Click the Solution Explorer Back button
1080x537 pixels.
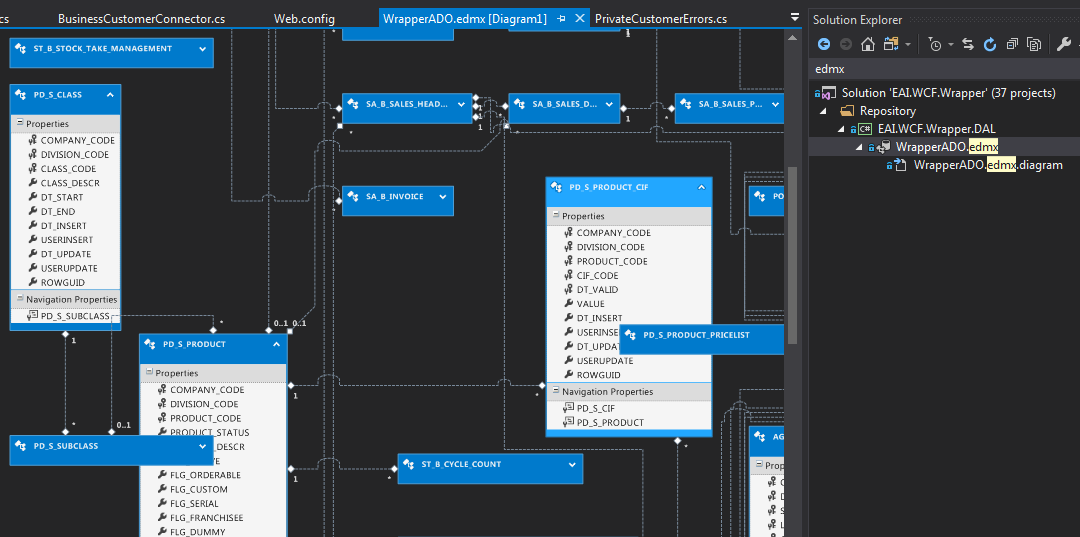[824, 44]
